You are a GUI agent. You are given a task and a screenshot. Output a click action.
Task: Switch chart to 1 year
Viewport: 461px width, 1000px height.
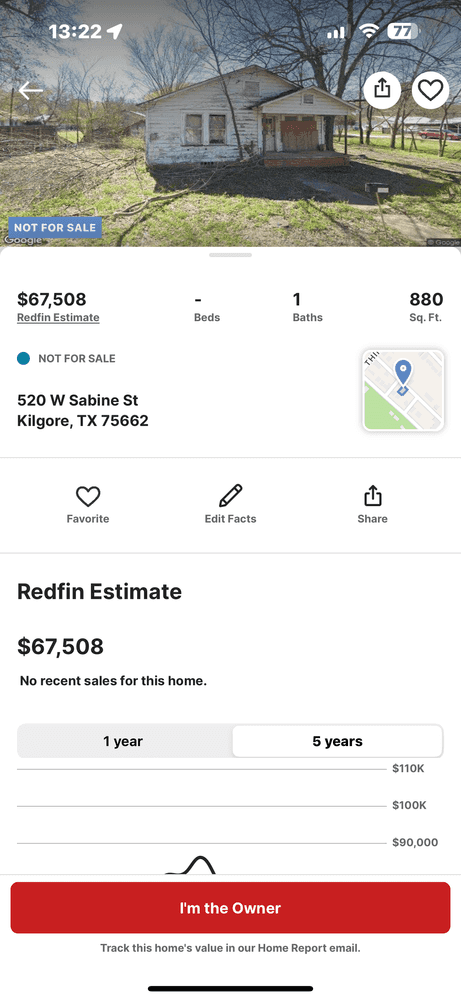[124, 741]
